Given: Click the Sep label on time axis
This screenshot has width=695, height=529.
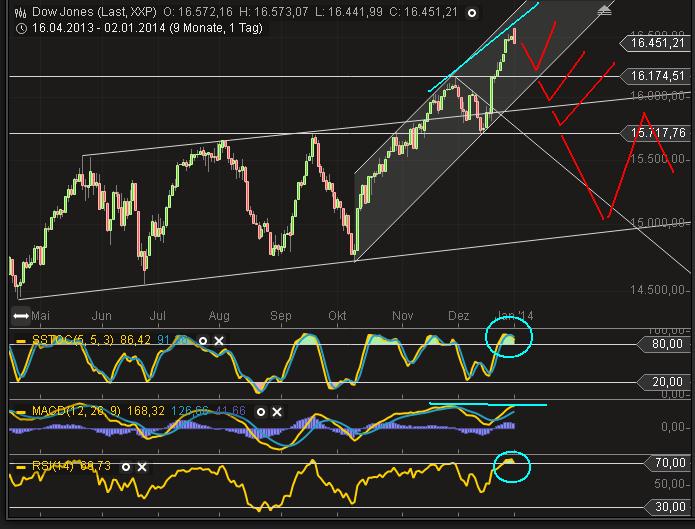Looking at the screenshot, I should [x=281, y=316].
